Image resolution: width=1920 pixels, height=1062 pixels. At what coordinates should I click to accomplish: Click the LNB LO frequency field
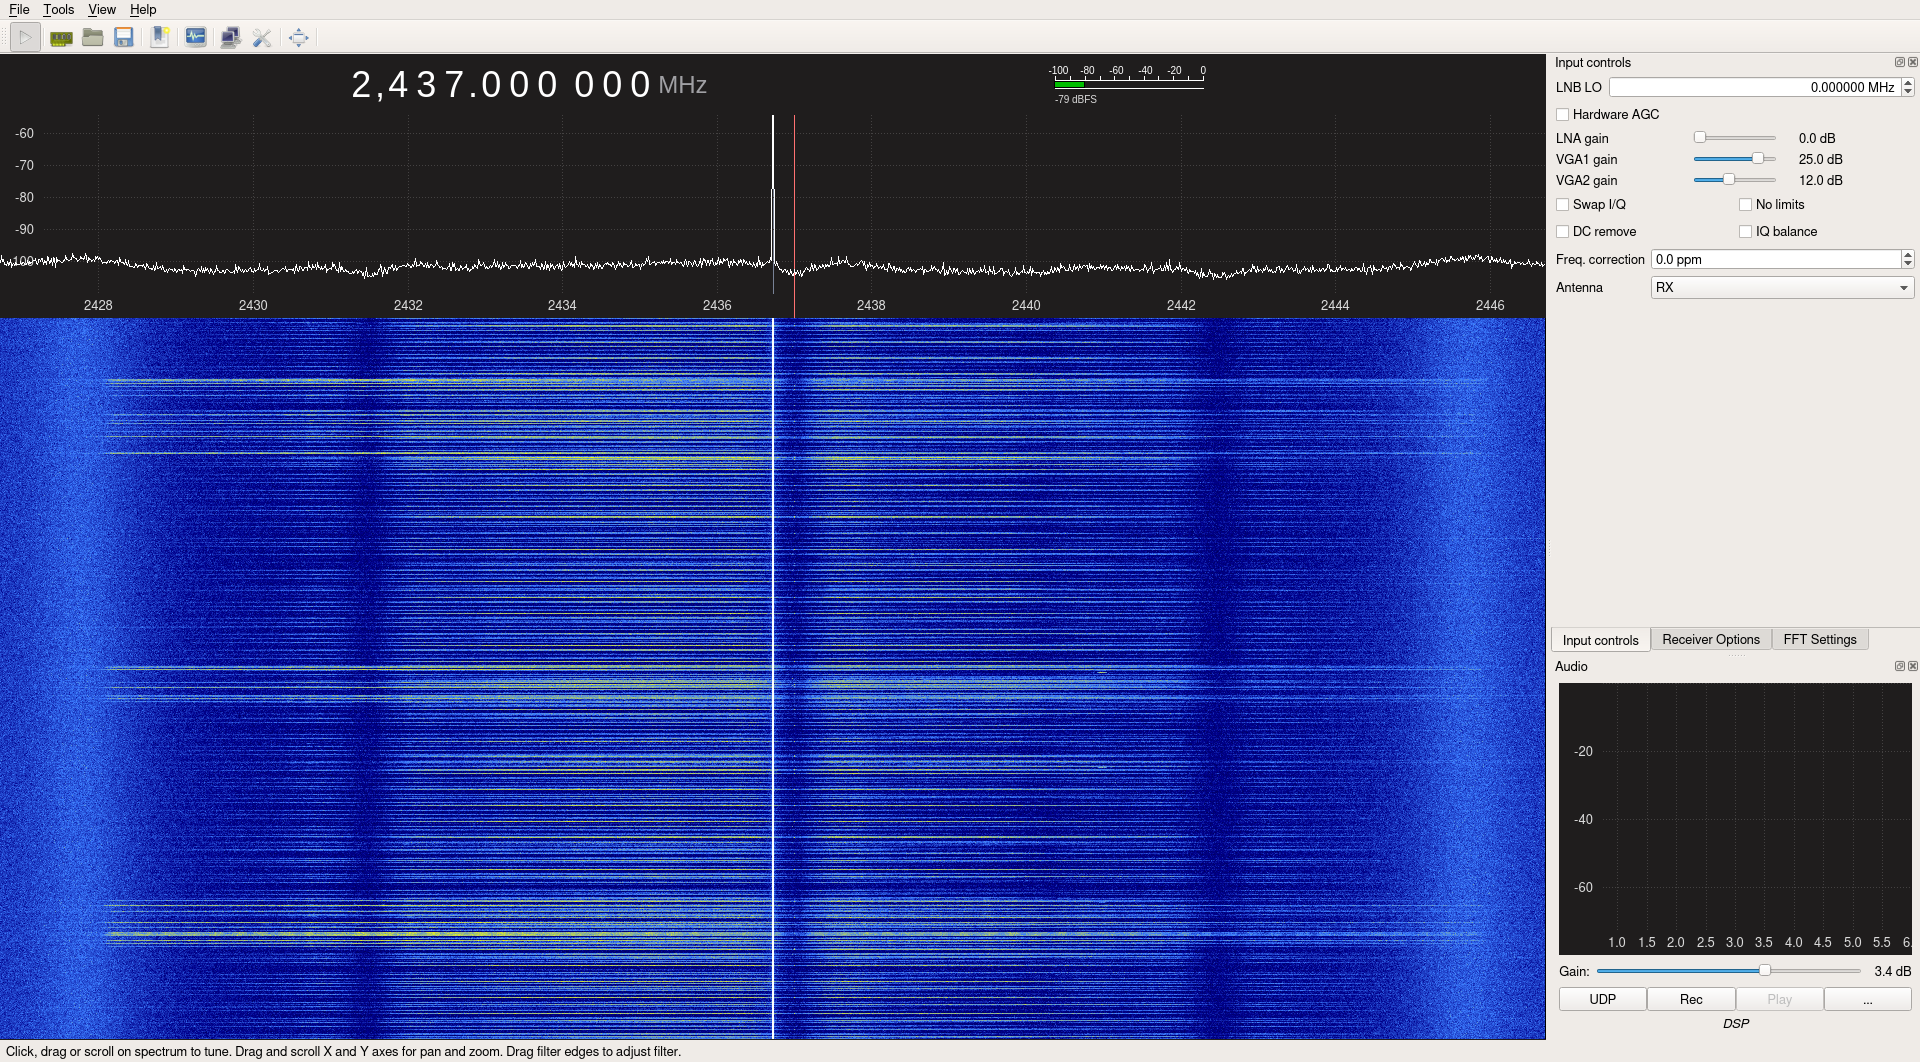pos(1754,88)
